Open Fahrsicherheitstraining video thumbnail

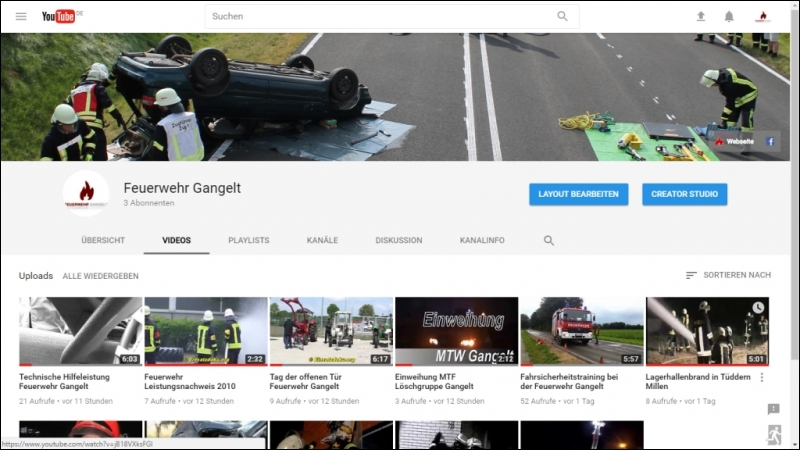582,331
